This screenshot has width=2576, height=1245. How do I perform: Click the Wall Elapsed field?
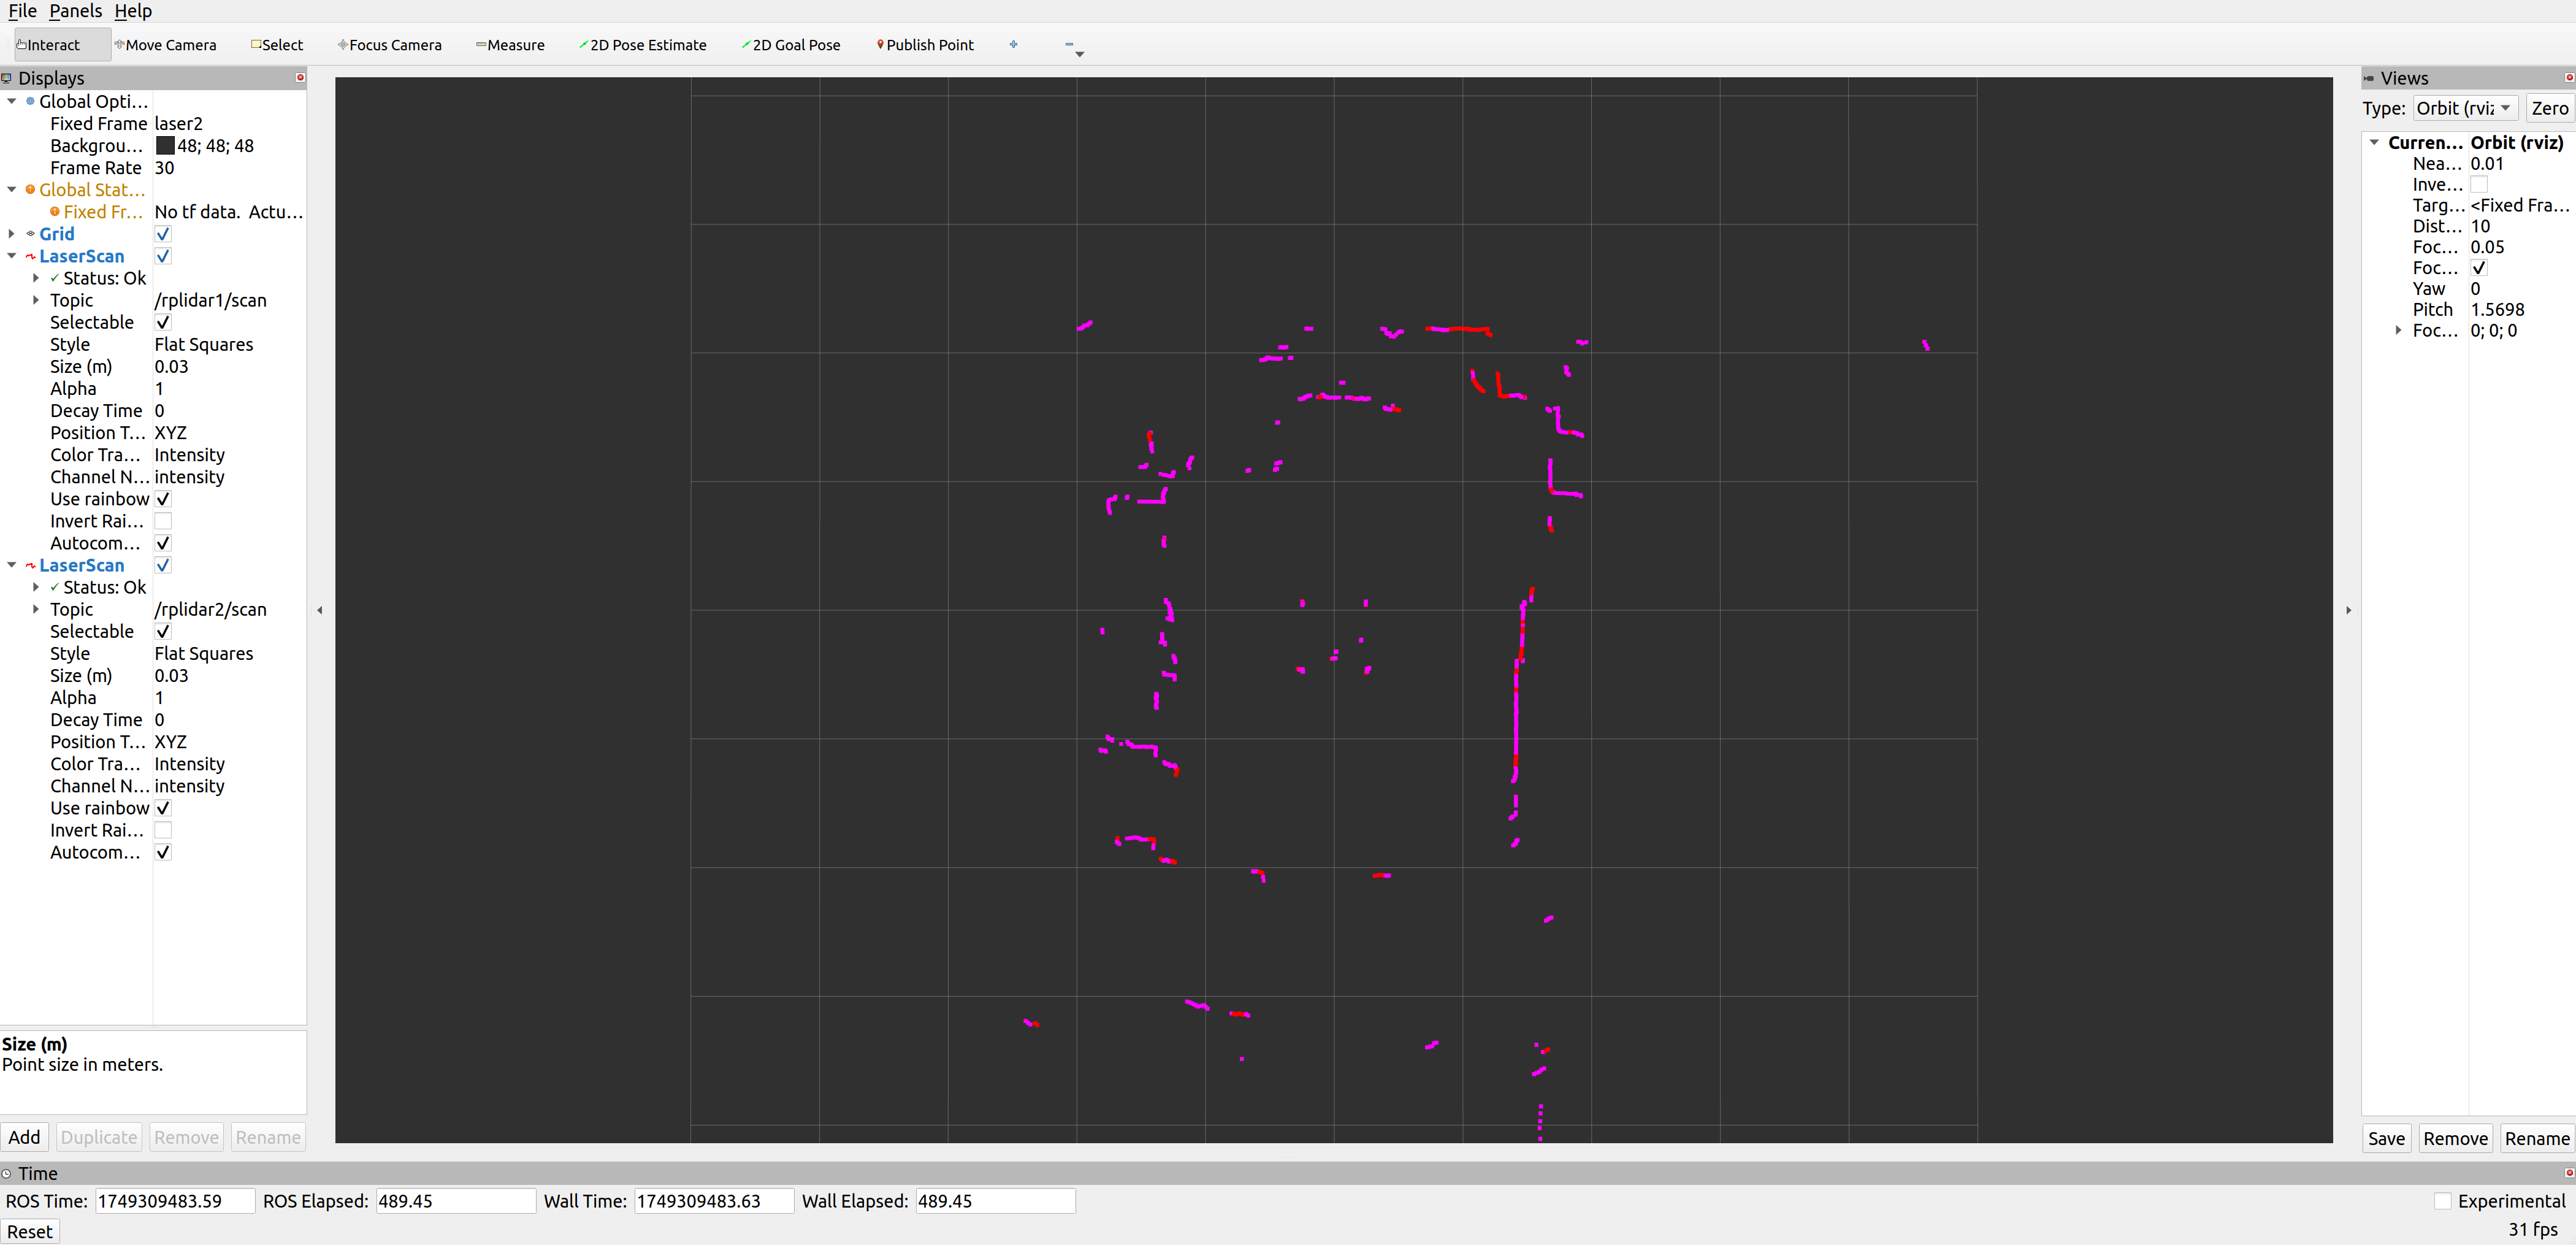995,1201
